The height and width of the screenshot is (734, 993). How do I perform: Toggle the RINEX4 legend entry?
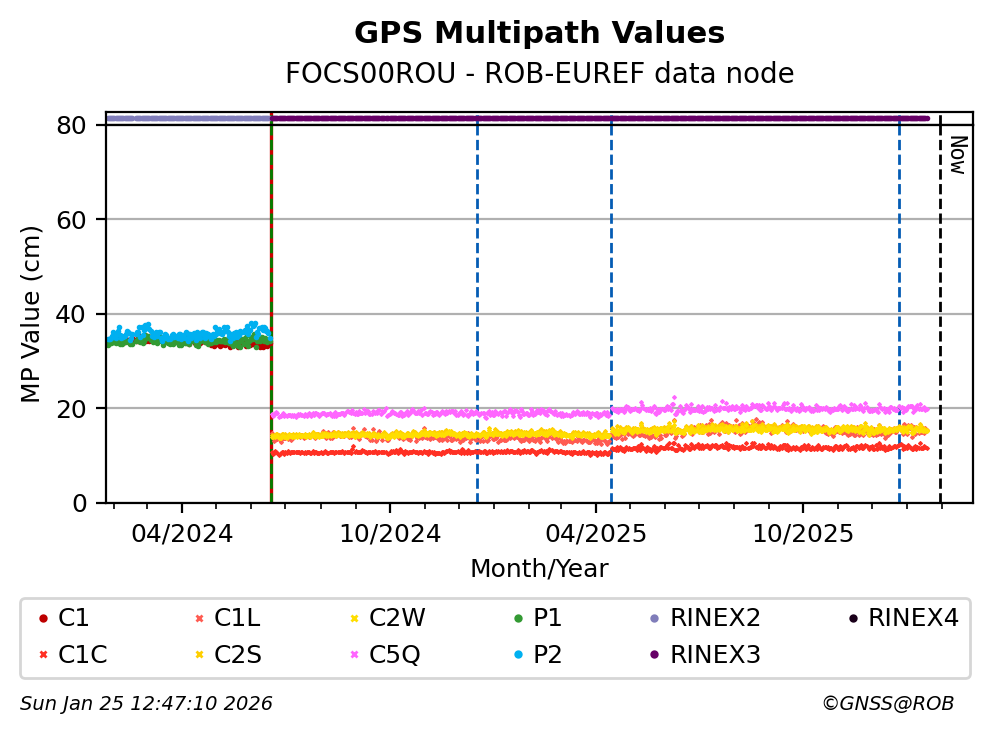tap(903, 619)
